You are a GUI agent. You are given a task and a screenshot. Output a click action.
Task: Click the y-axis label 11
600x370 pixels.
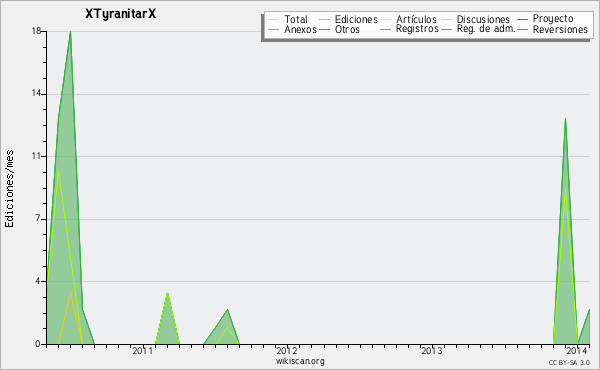click(36, 156)
